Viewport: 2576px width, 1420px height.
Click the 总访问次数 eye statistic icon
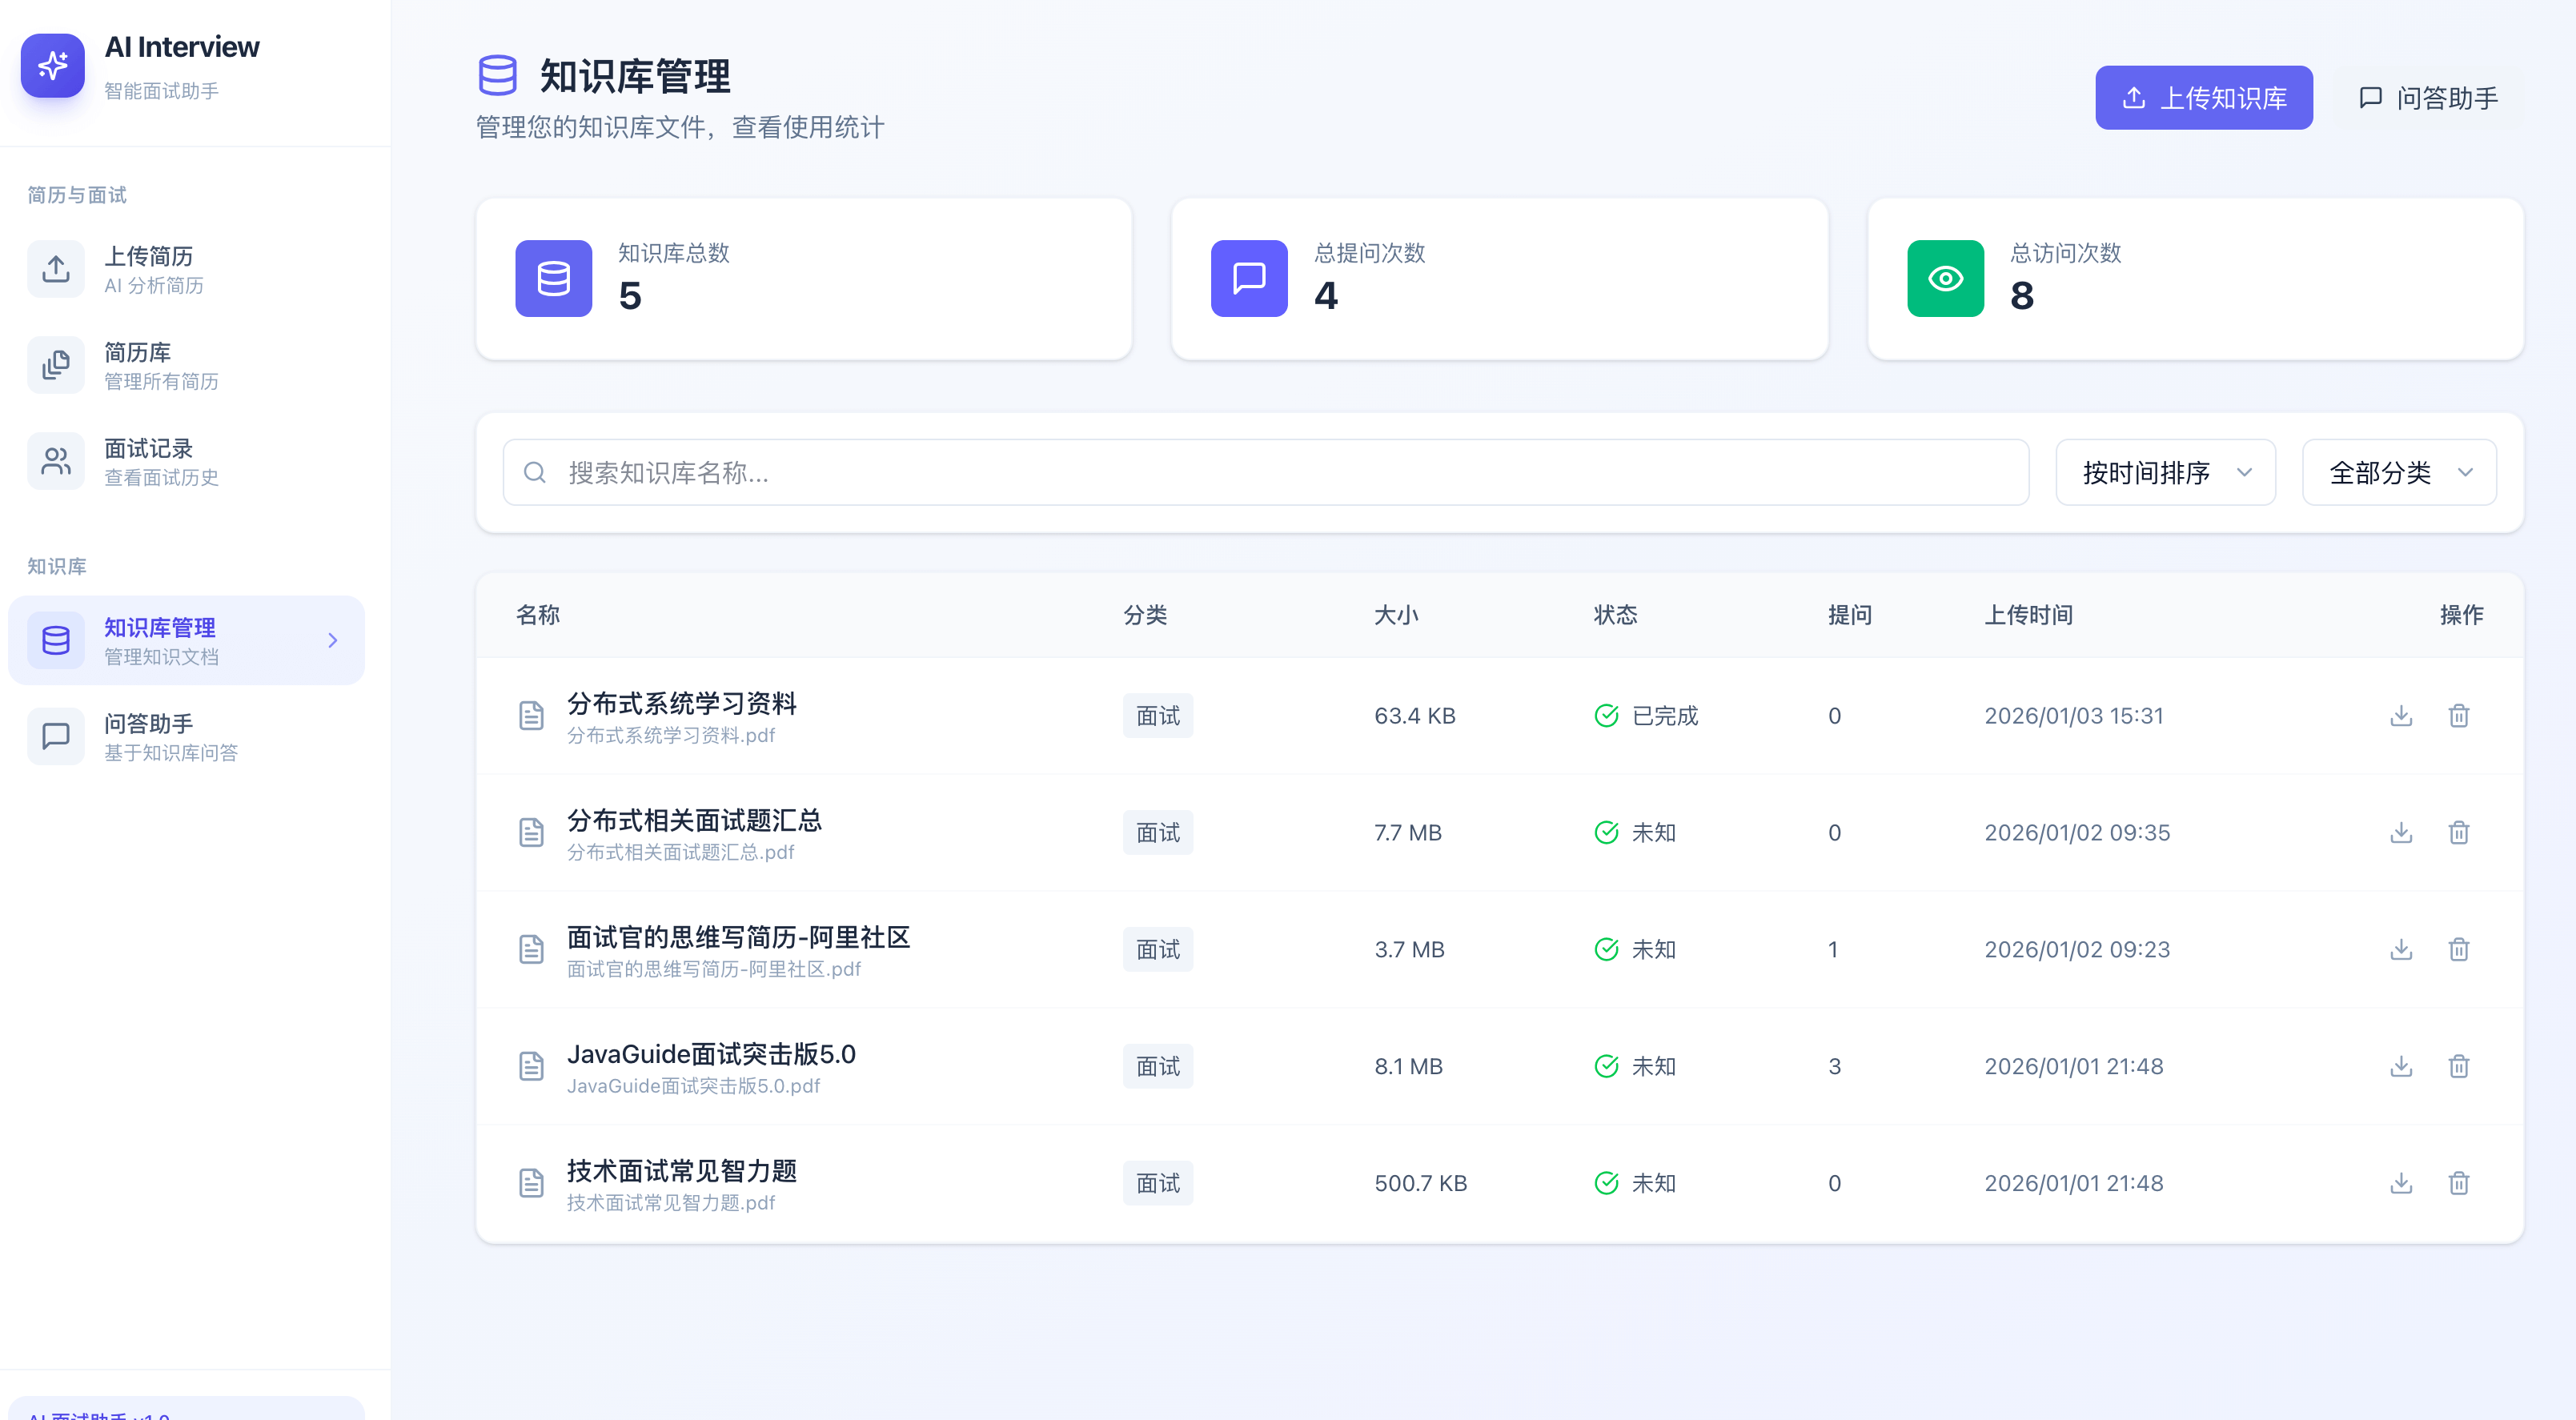1944,278
